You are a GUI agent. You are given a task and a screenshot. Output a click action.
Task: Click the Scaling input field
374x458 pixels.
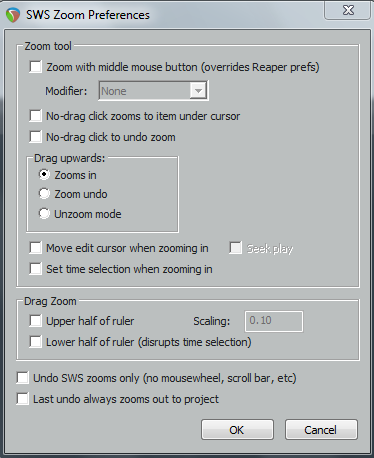click(x=274, y=321)
